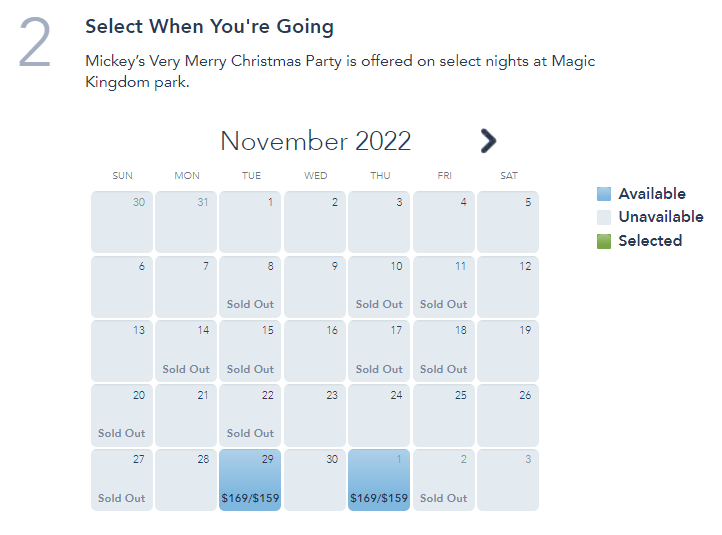The height and width of the screenshot is (535, 722).
Task: Click the November 12 Saturday cell
Action: coord(508,287)
